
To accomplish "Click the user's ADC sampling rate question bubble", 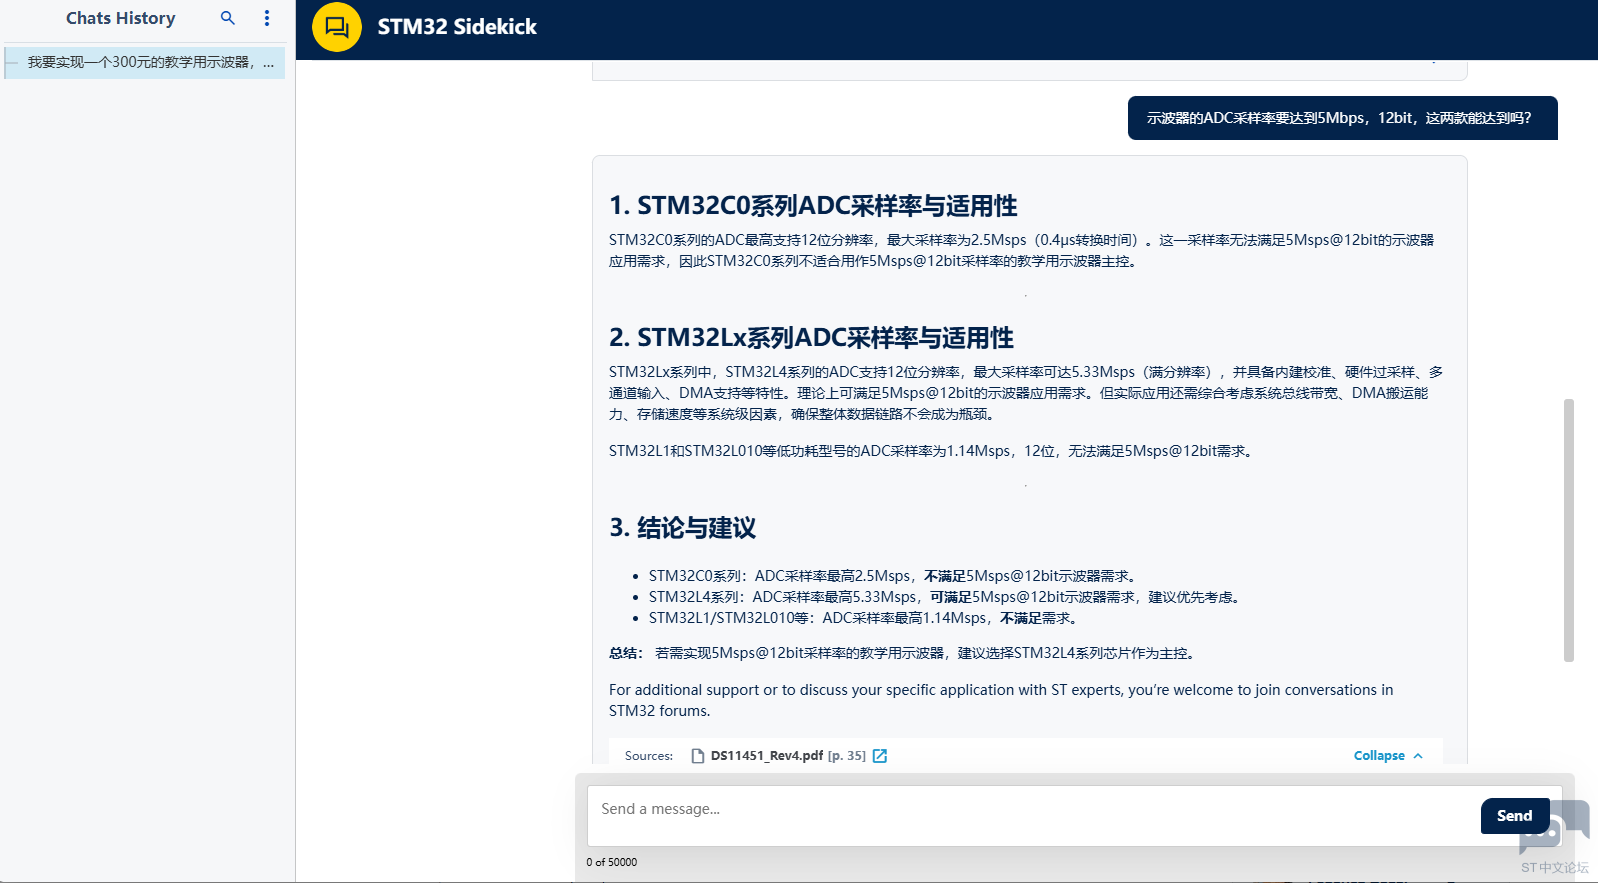I will pos(1342,118).
